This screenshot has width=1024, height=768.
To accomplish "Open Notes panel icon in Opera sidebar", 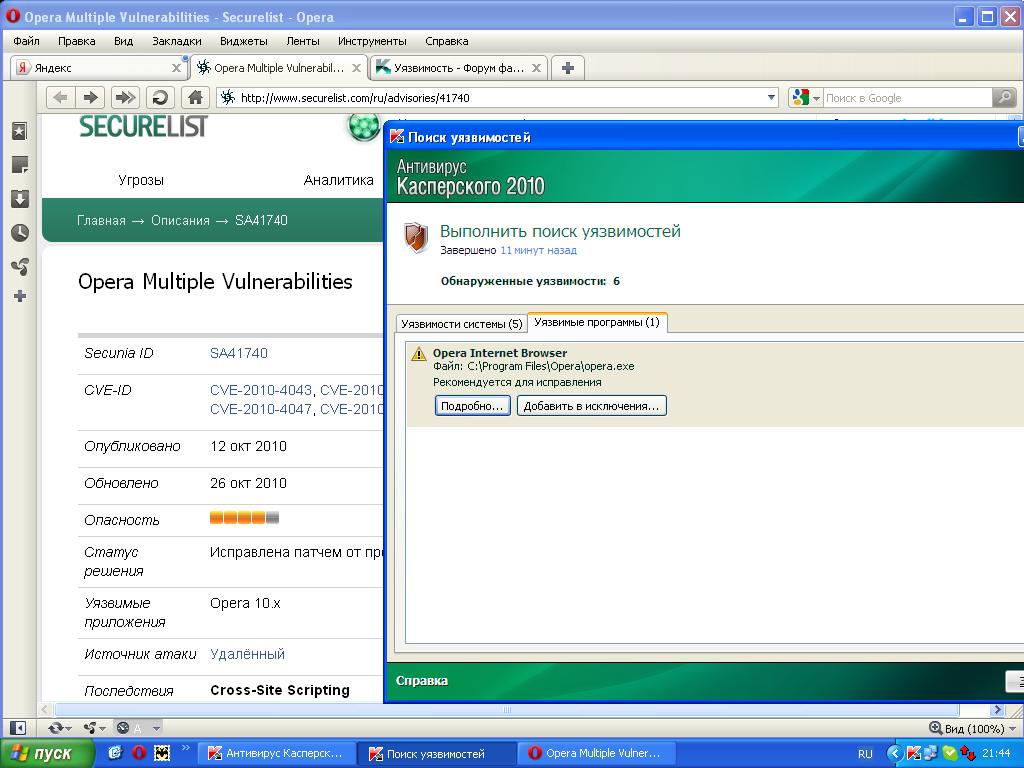I will click(x=20, y=165).
